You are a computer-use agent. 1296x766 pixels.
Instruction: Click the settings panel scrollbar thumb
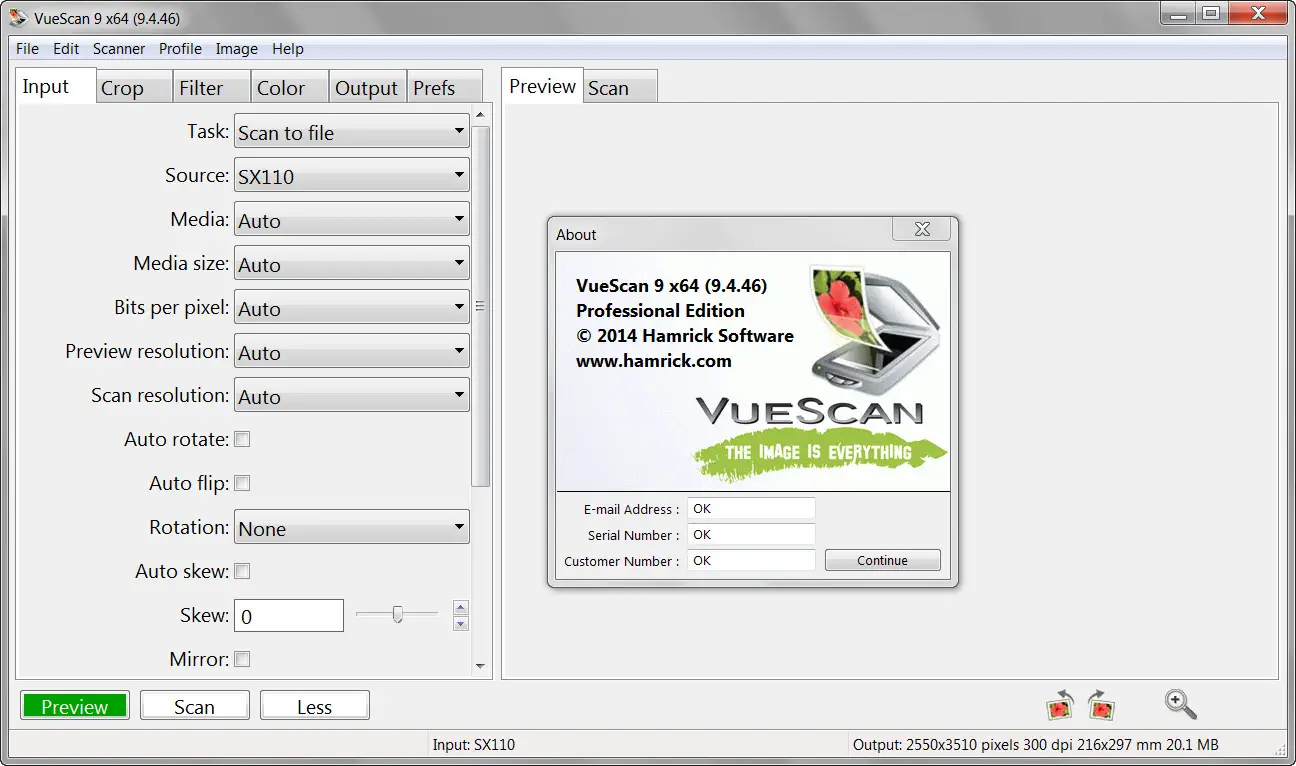(481, 306)
